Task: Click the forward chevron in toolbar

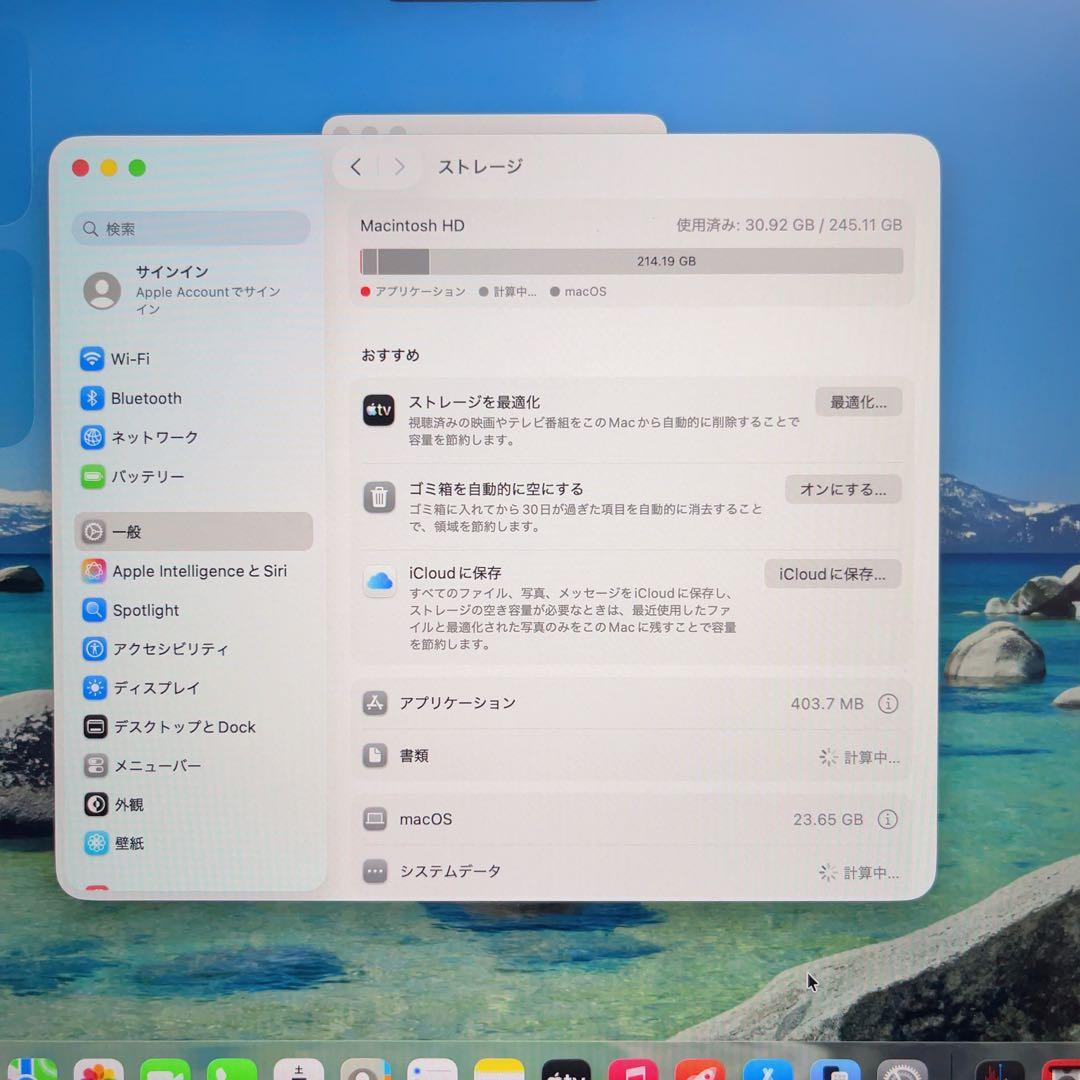Action: click(x=399, y=167)
